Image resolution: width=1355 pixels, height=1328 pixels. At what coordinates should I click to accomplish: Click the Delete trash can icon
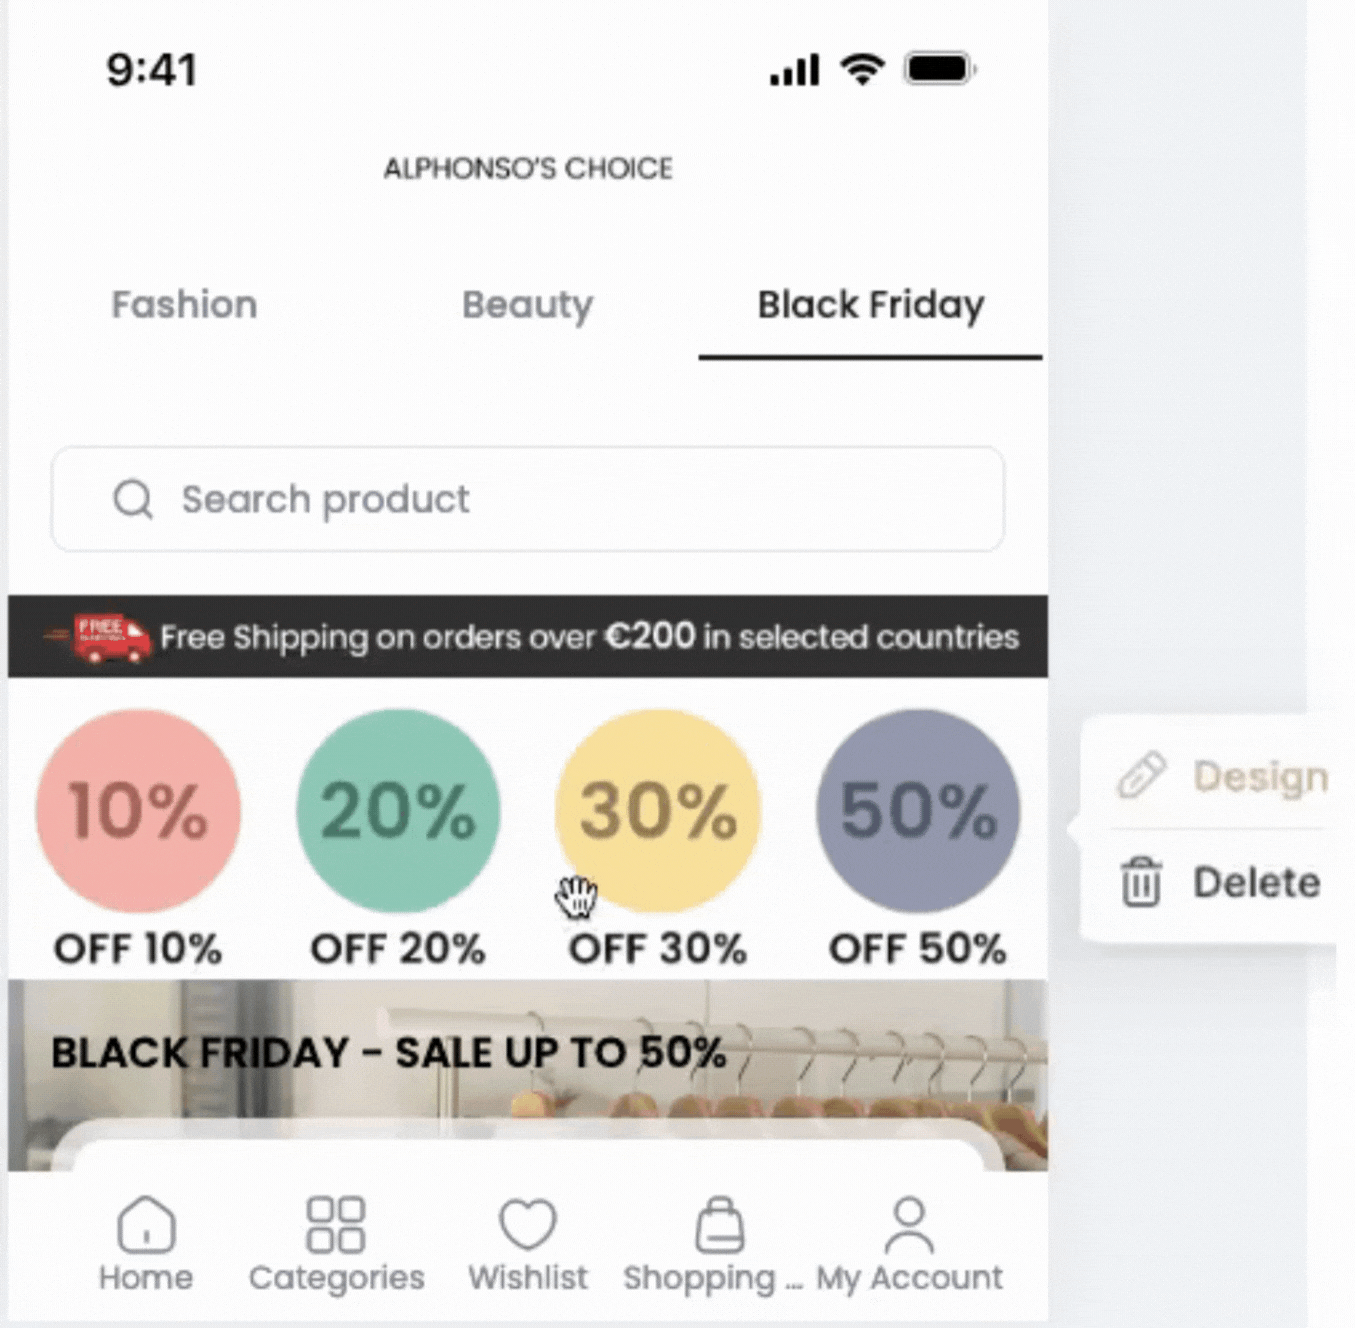1141,882
